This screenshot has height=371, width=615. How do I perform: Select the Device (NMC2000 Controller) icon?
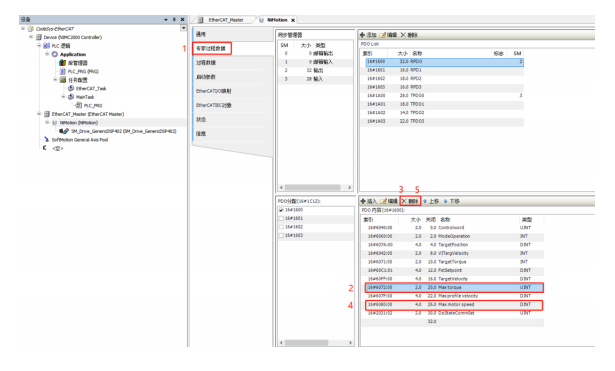click(39, 37)
